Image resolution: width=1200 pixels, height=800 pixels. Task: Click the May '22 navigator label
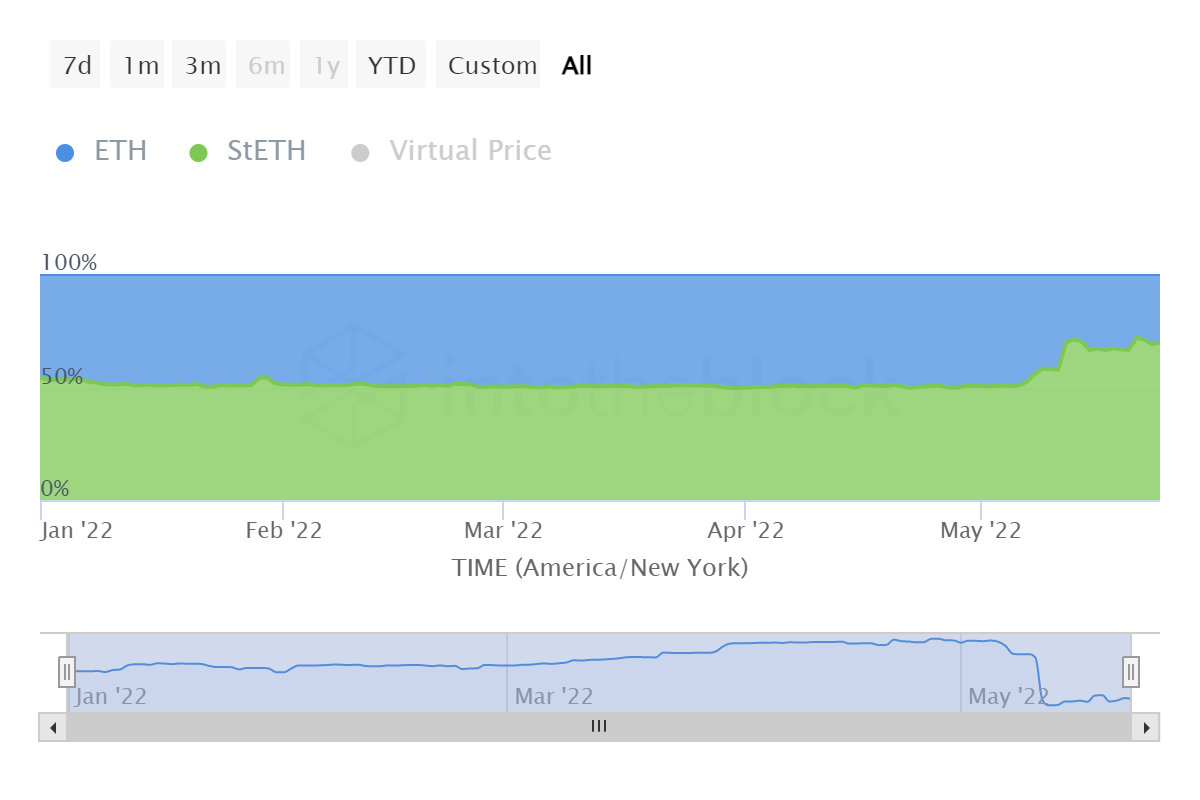pos(1007,696)
